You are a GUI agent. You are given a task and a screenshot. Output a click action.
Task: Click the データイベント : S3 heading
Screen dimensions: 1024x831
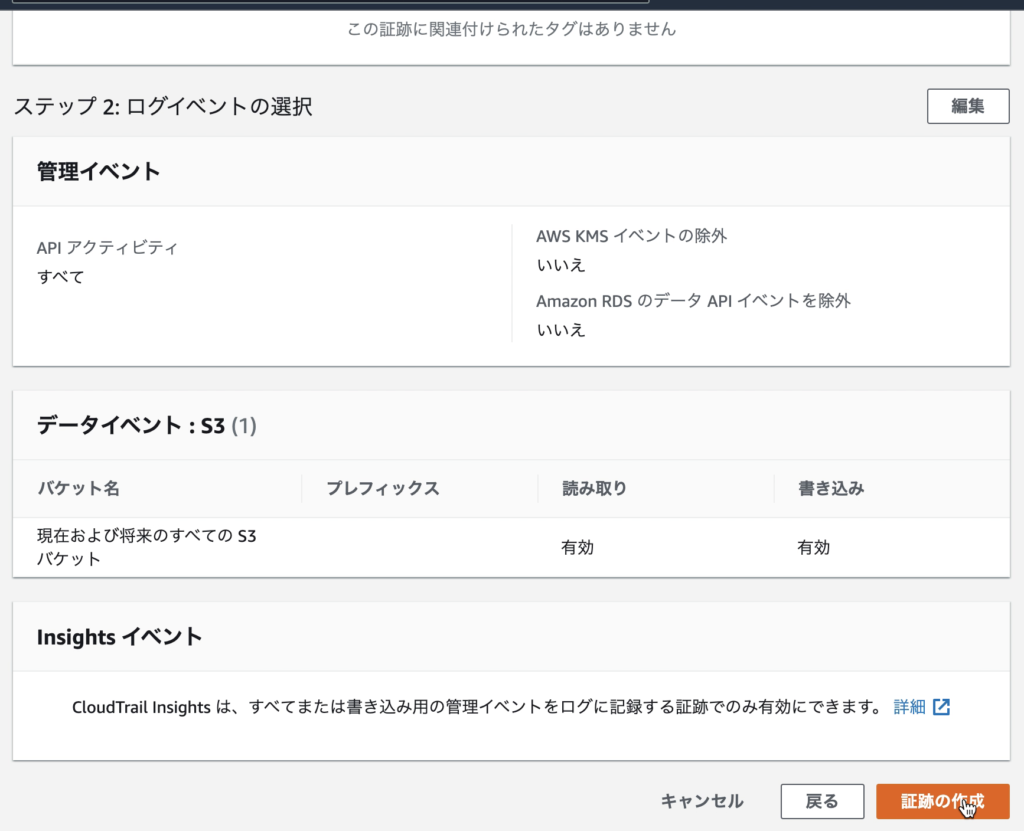pyautogui.click(x=147, y=425)
